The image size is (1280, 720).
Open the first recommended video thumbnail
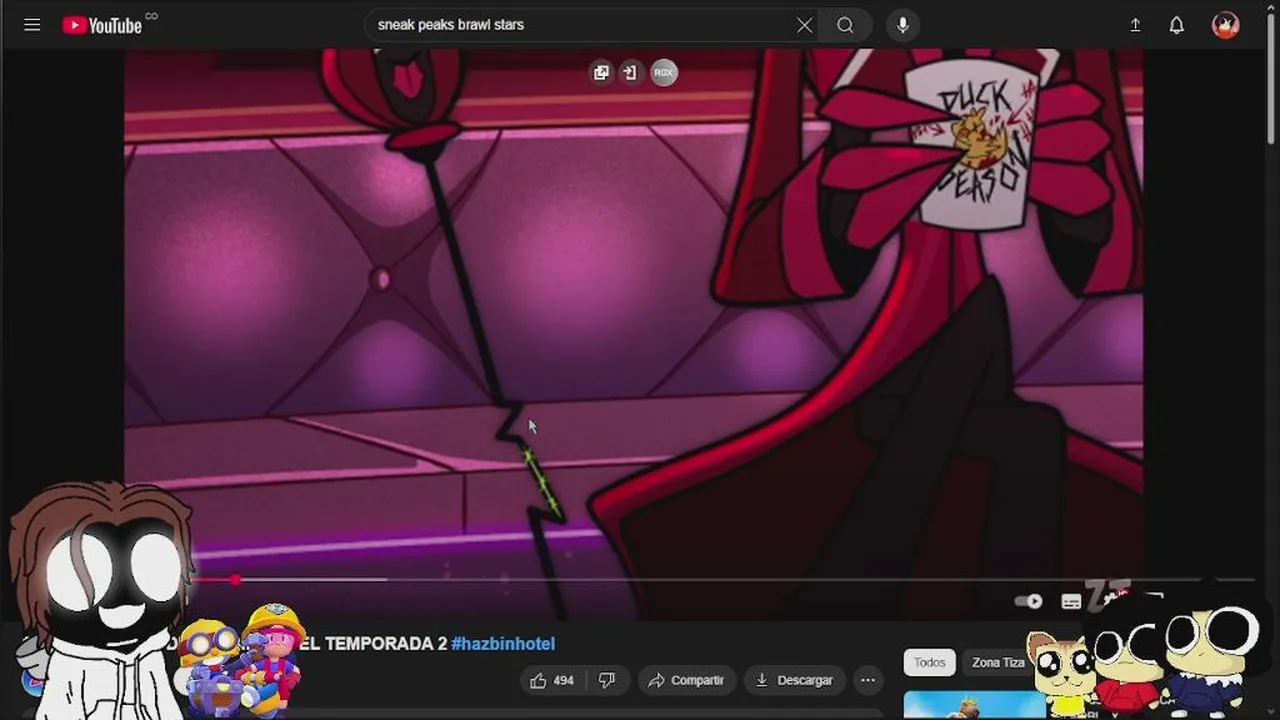975,705
